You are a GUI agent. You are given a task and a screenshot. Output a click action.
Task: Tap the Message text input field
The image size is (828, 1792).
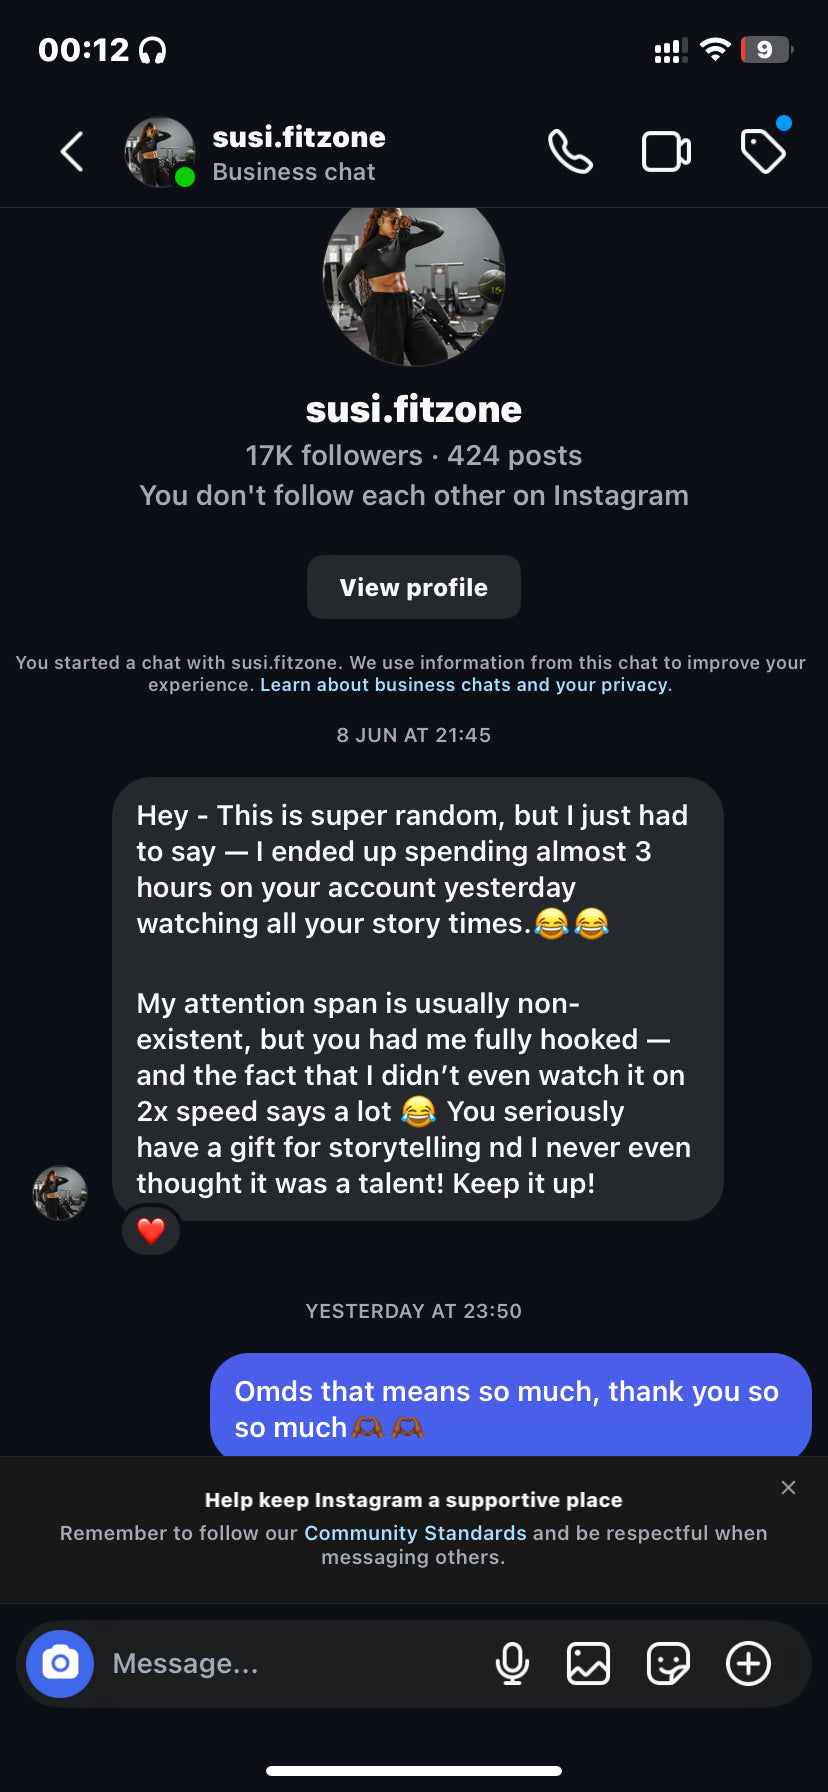pos(290,1664)
